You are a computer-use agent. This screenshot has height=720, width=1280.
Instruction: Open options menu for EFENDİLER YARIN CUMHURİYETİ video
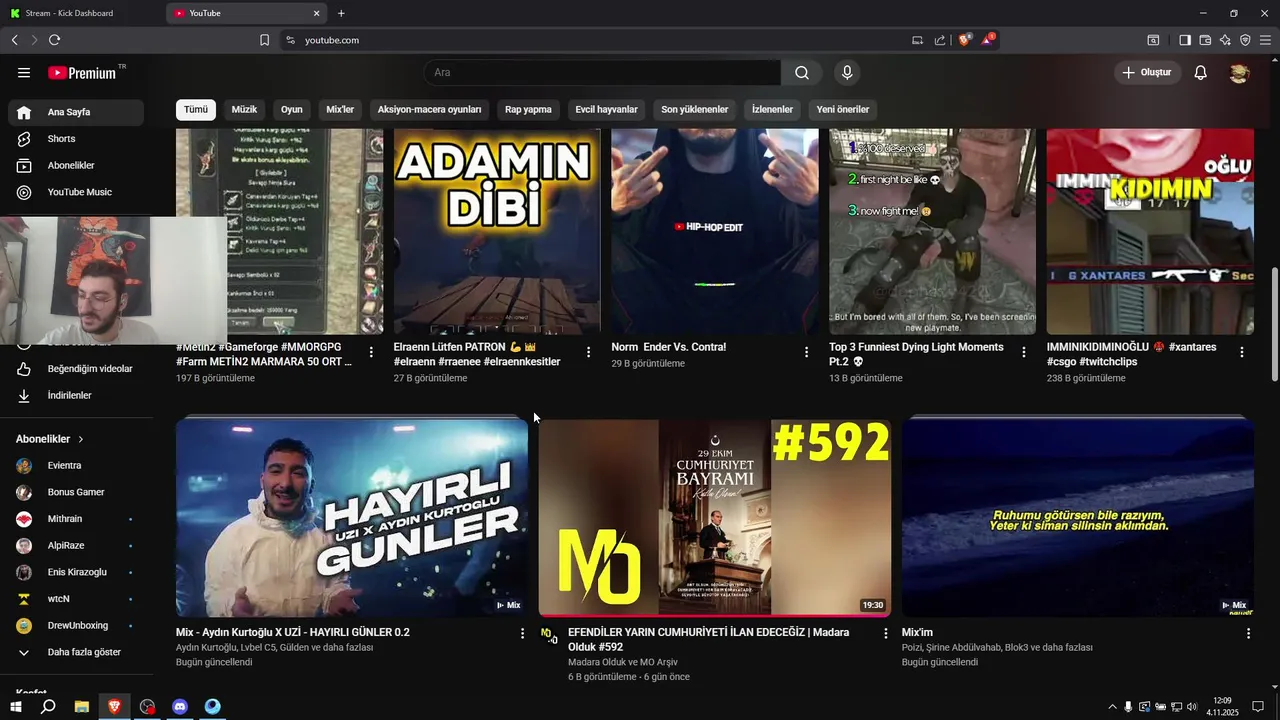pos(885,633)
